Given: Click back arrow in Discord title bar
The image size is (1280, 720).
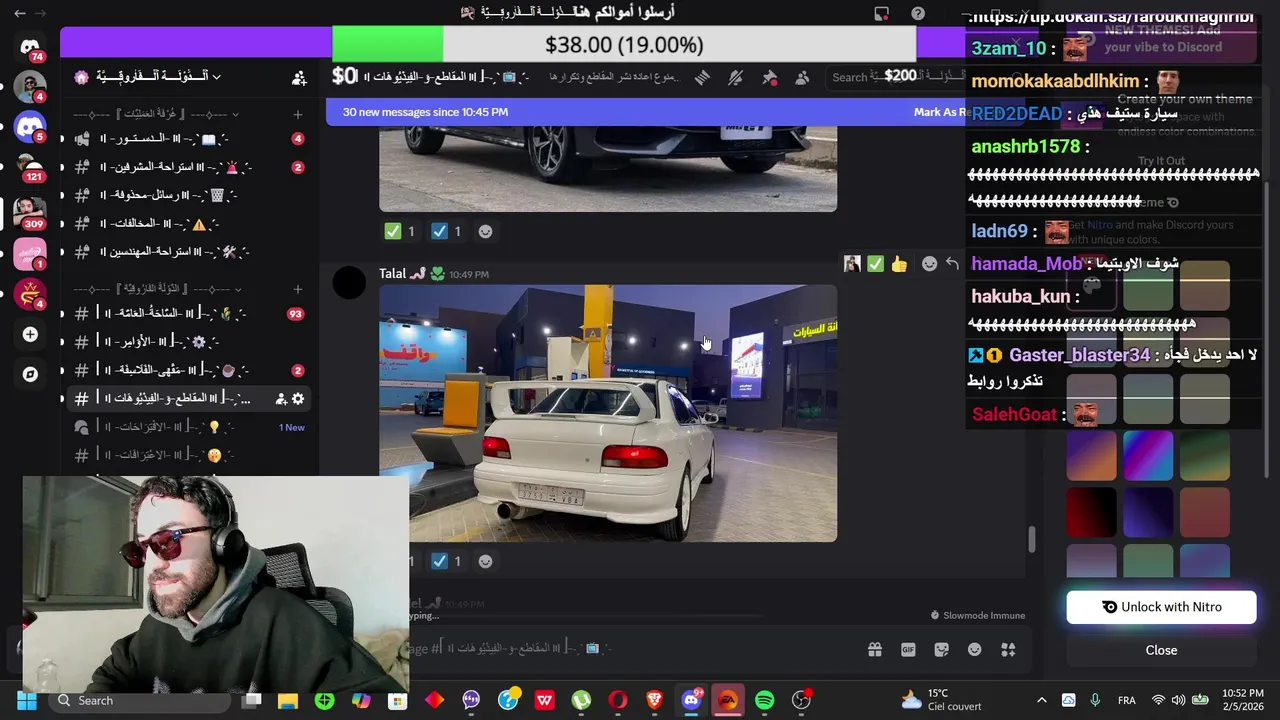Looking at the screenshot, I should [x=20, y=13].
